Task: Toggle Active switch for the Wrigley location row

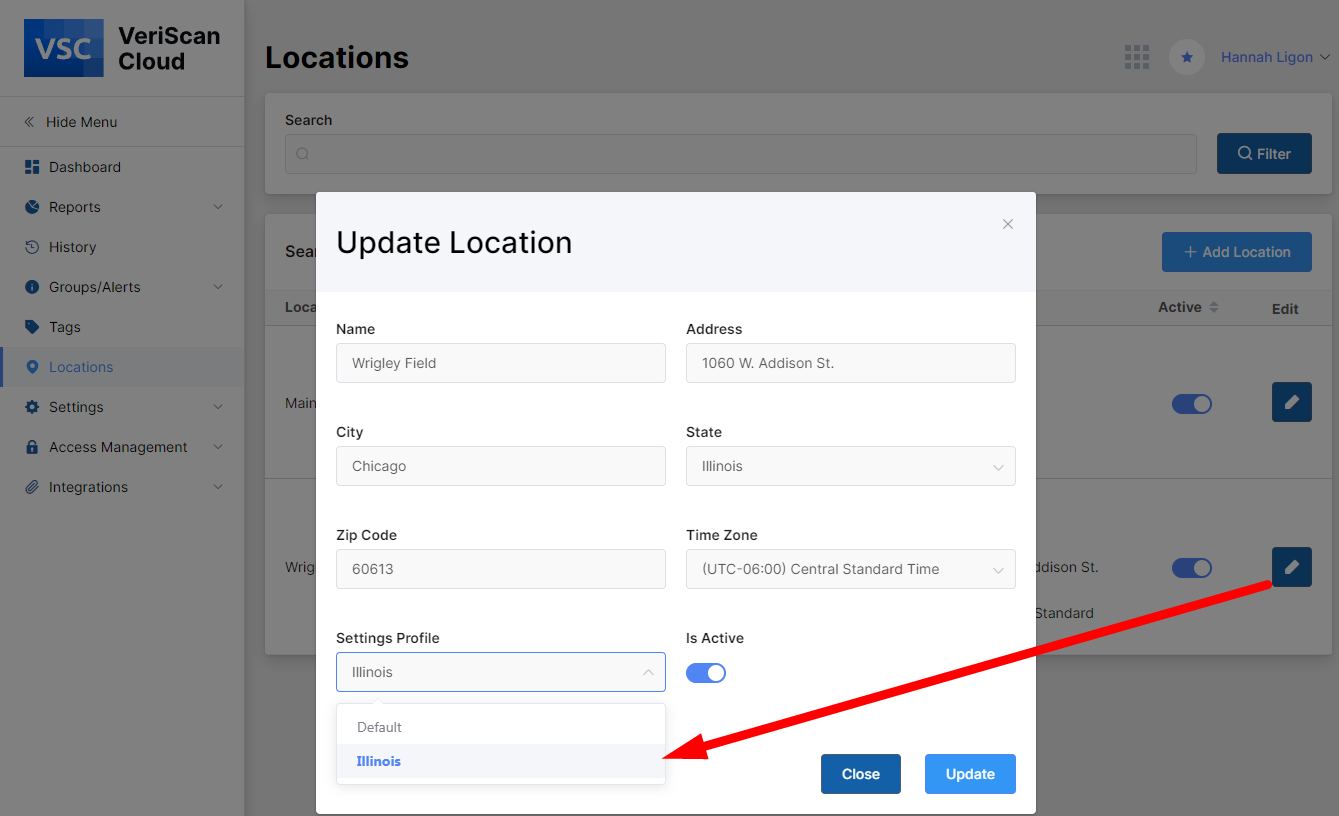Action: pos(1192,568)
